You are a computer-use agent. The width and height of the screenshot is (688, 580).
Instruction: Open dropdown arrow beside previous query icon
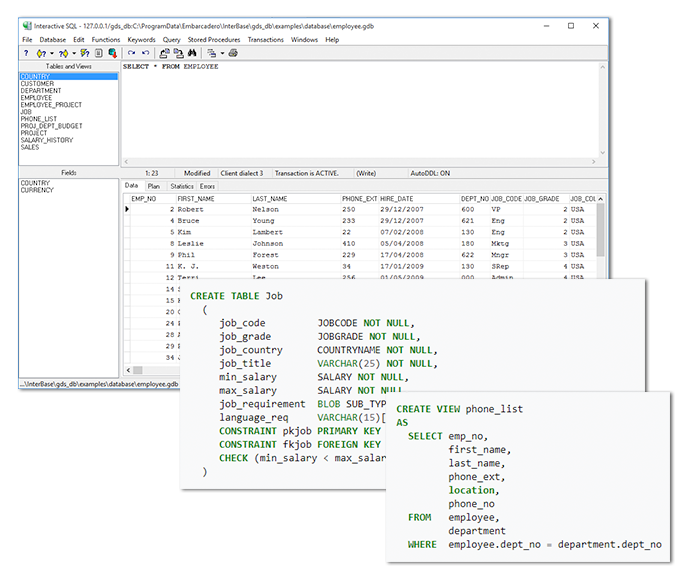click(x=52, y=53)
